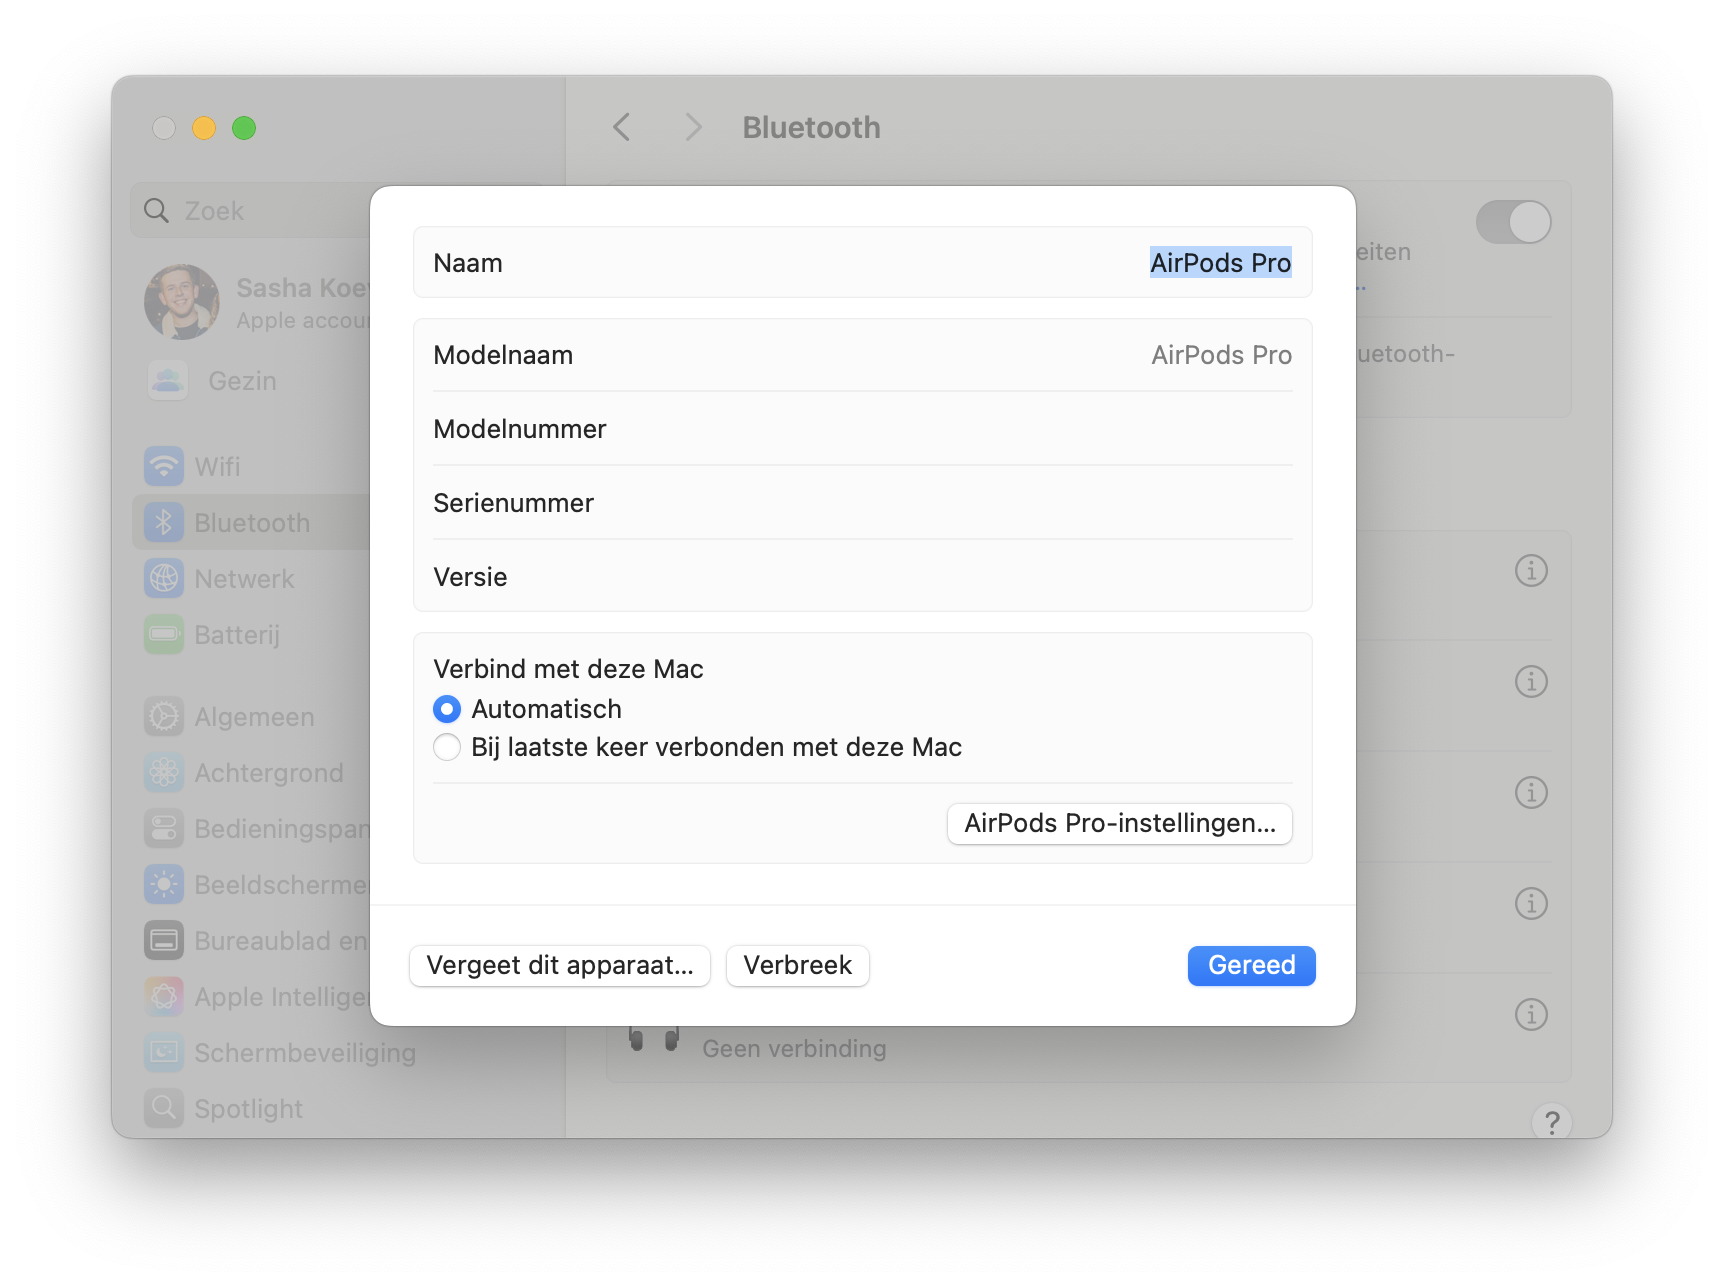Click the info icon beside Geen verbinding
This screenshot has width=1724, height=1286.
point(1531,1014)
